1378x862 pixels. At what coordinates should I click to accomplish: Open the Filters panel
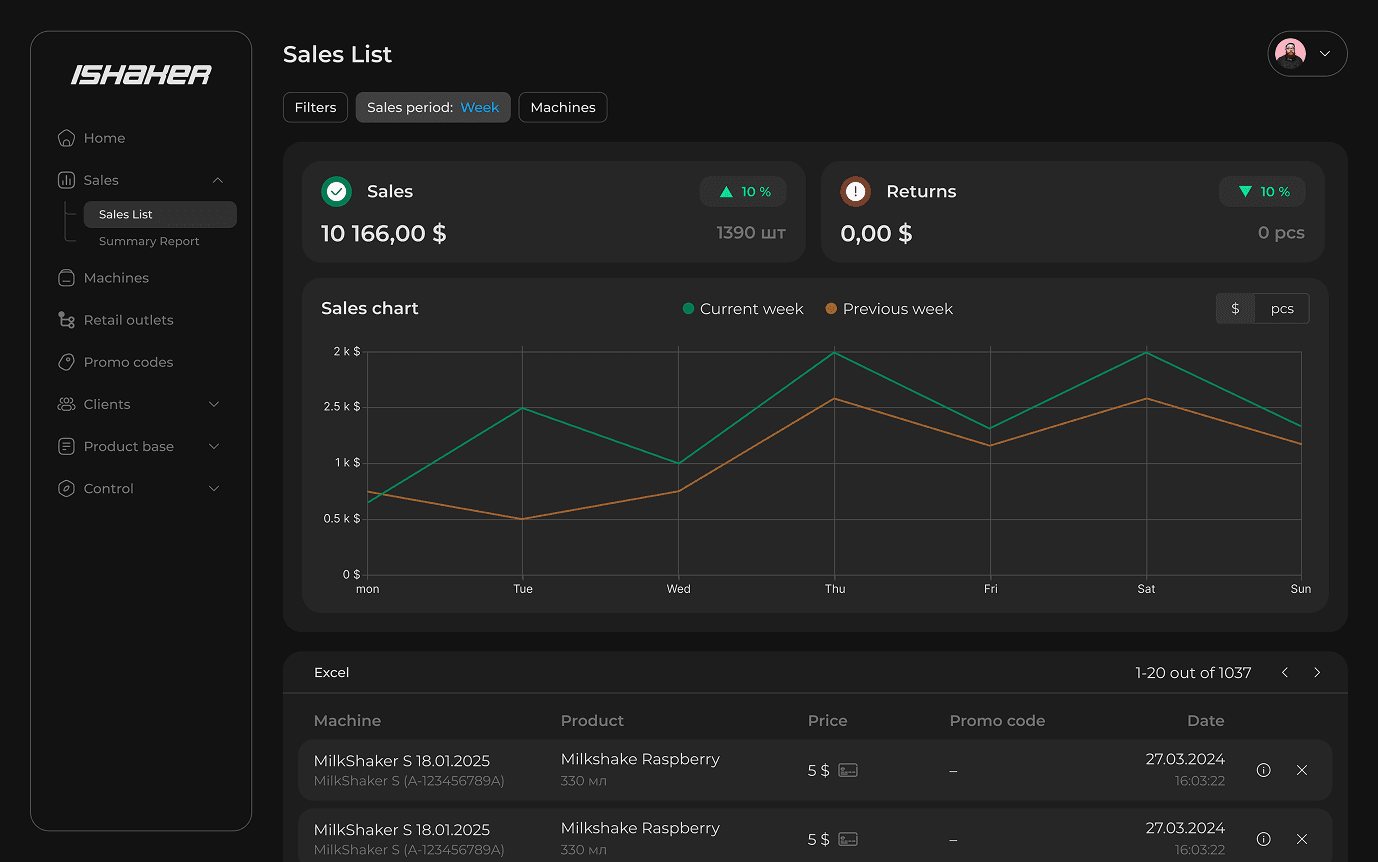315,107
